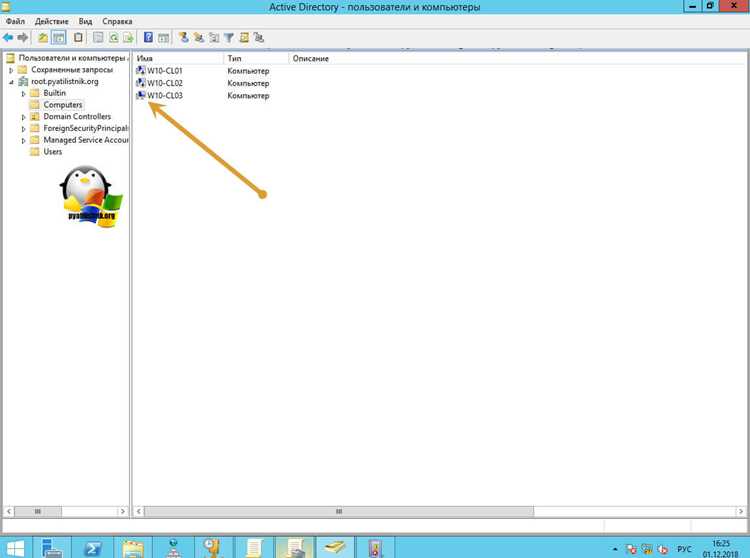Open filter options funnel icon

[229, 38]
